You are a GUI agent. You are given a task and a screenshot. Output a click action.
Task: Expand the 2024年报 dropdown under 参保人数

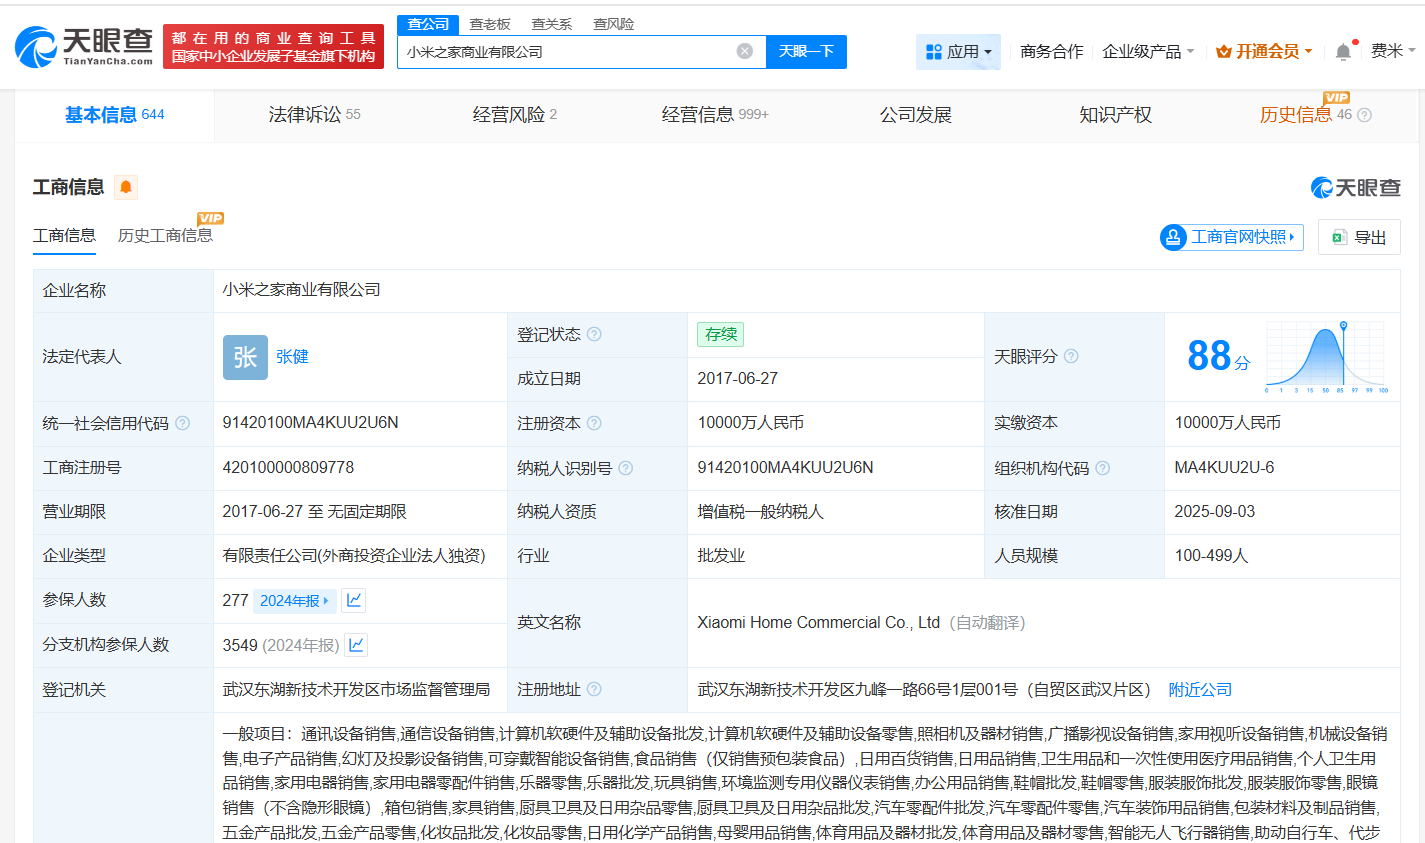294,600
